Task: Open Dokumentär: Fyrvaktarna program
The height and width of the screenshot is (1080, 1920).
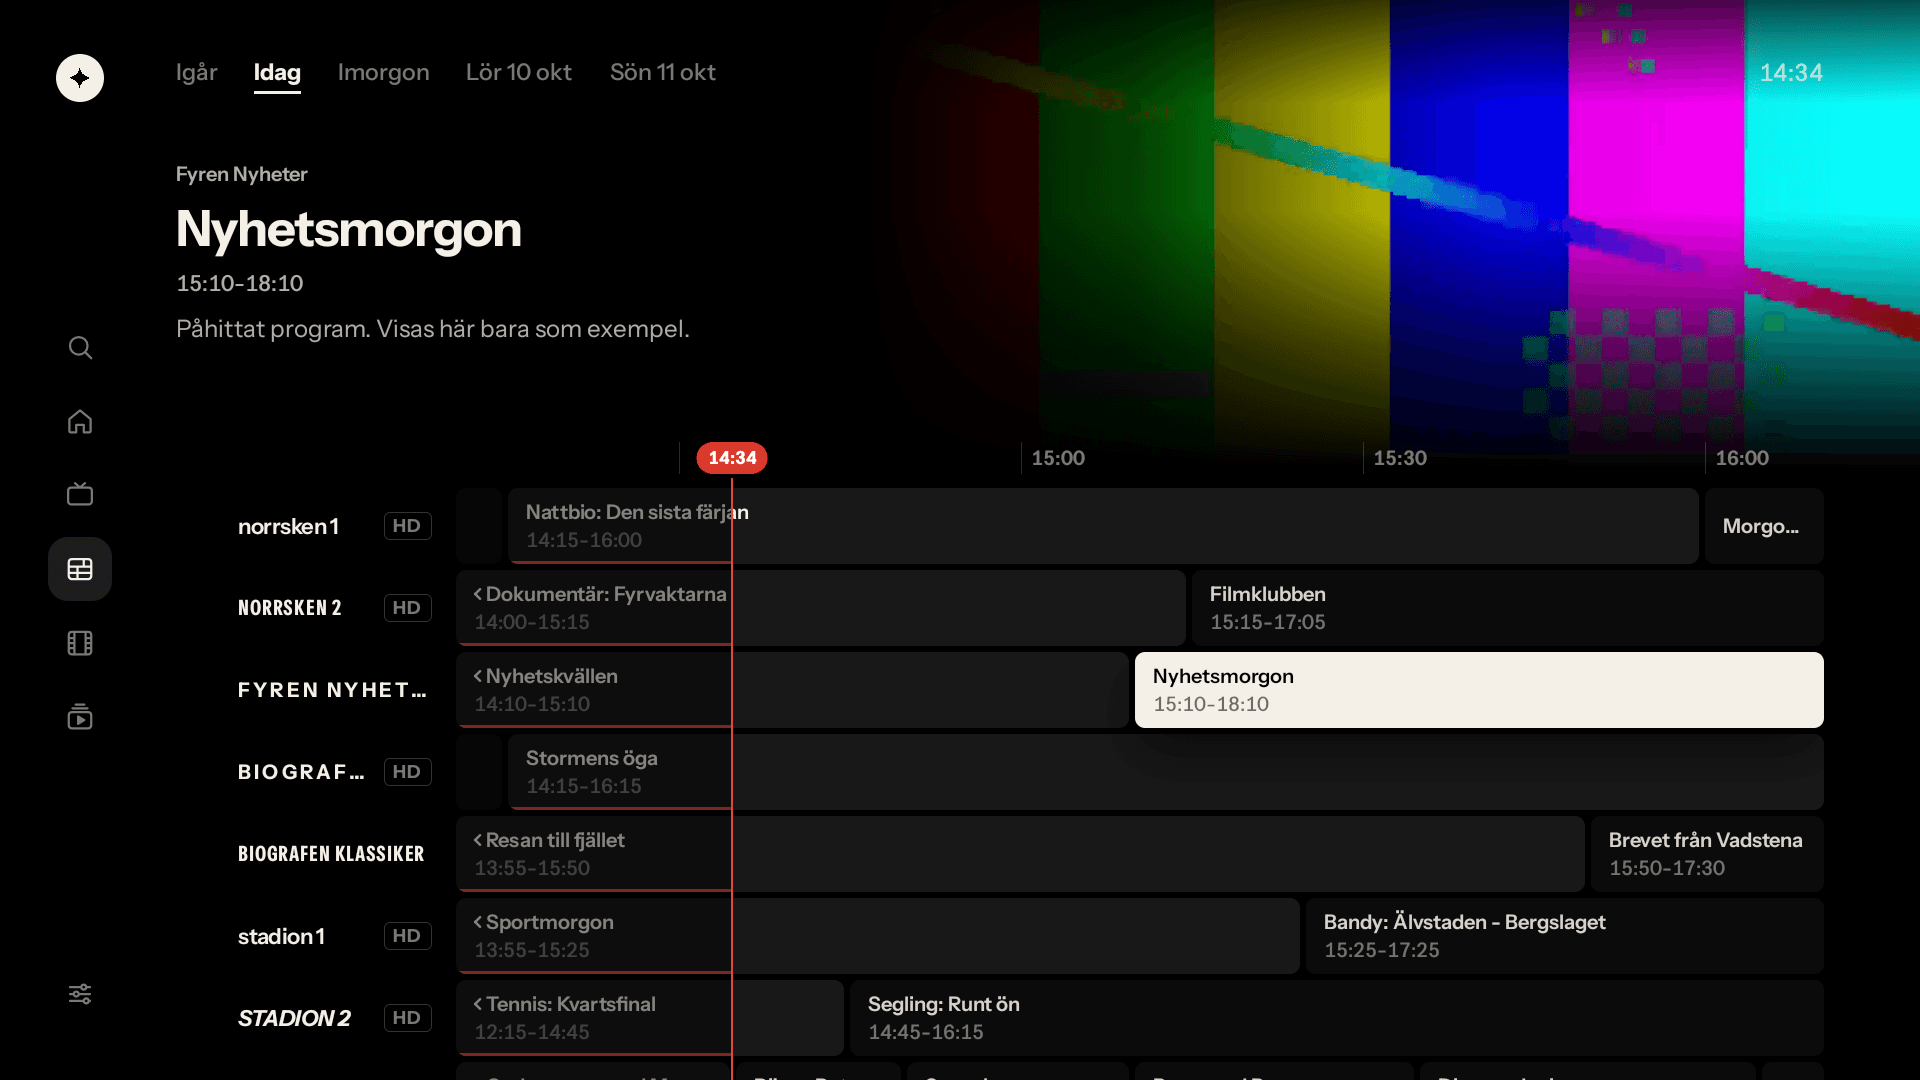Action: coord(821,608)
